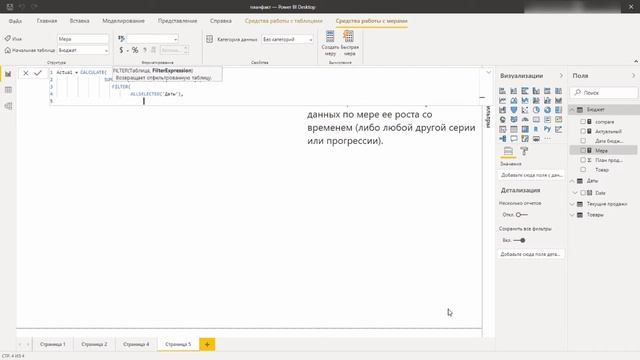This screenshot has height=360, width=640.
Task: Expand the formula bar with chevron
Action: (x=489, y=73)
